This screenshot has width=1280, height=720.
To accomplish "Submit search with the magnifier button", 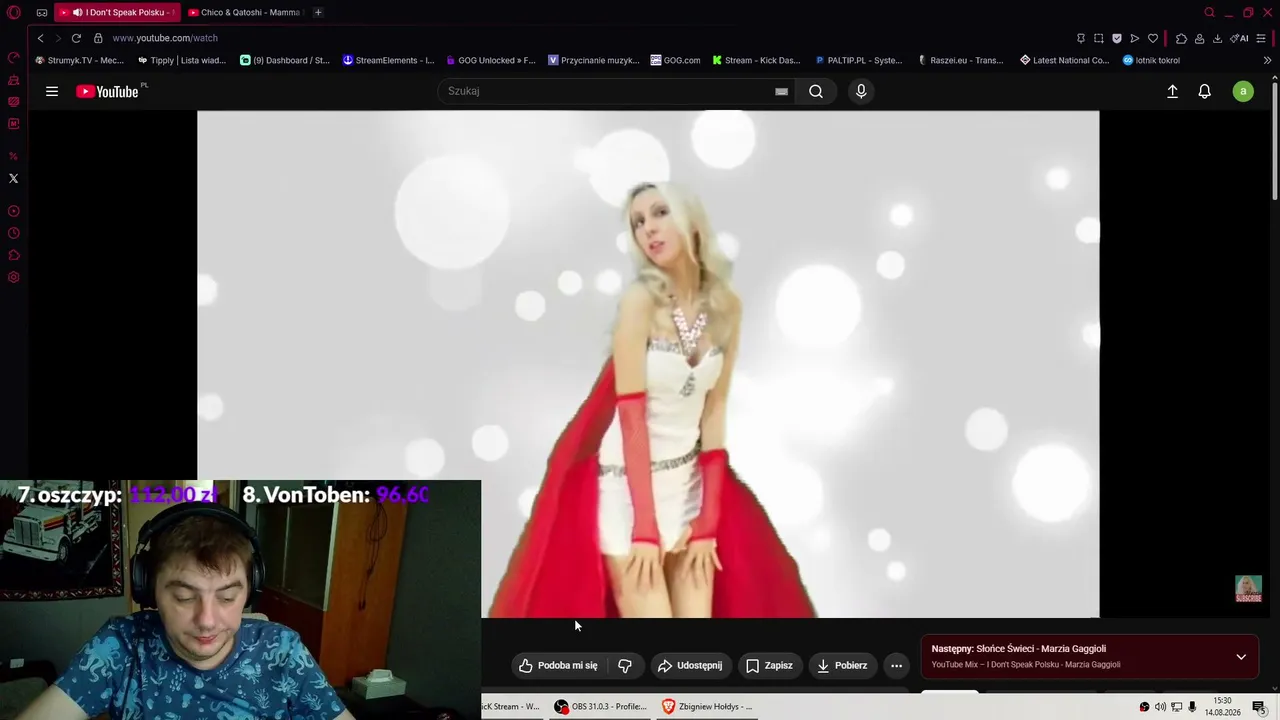I will (816, 91).
